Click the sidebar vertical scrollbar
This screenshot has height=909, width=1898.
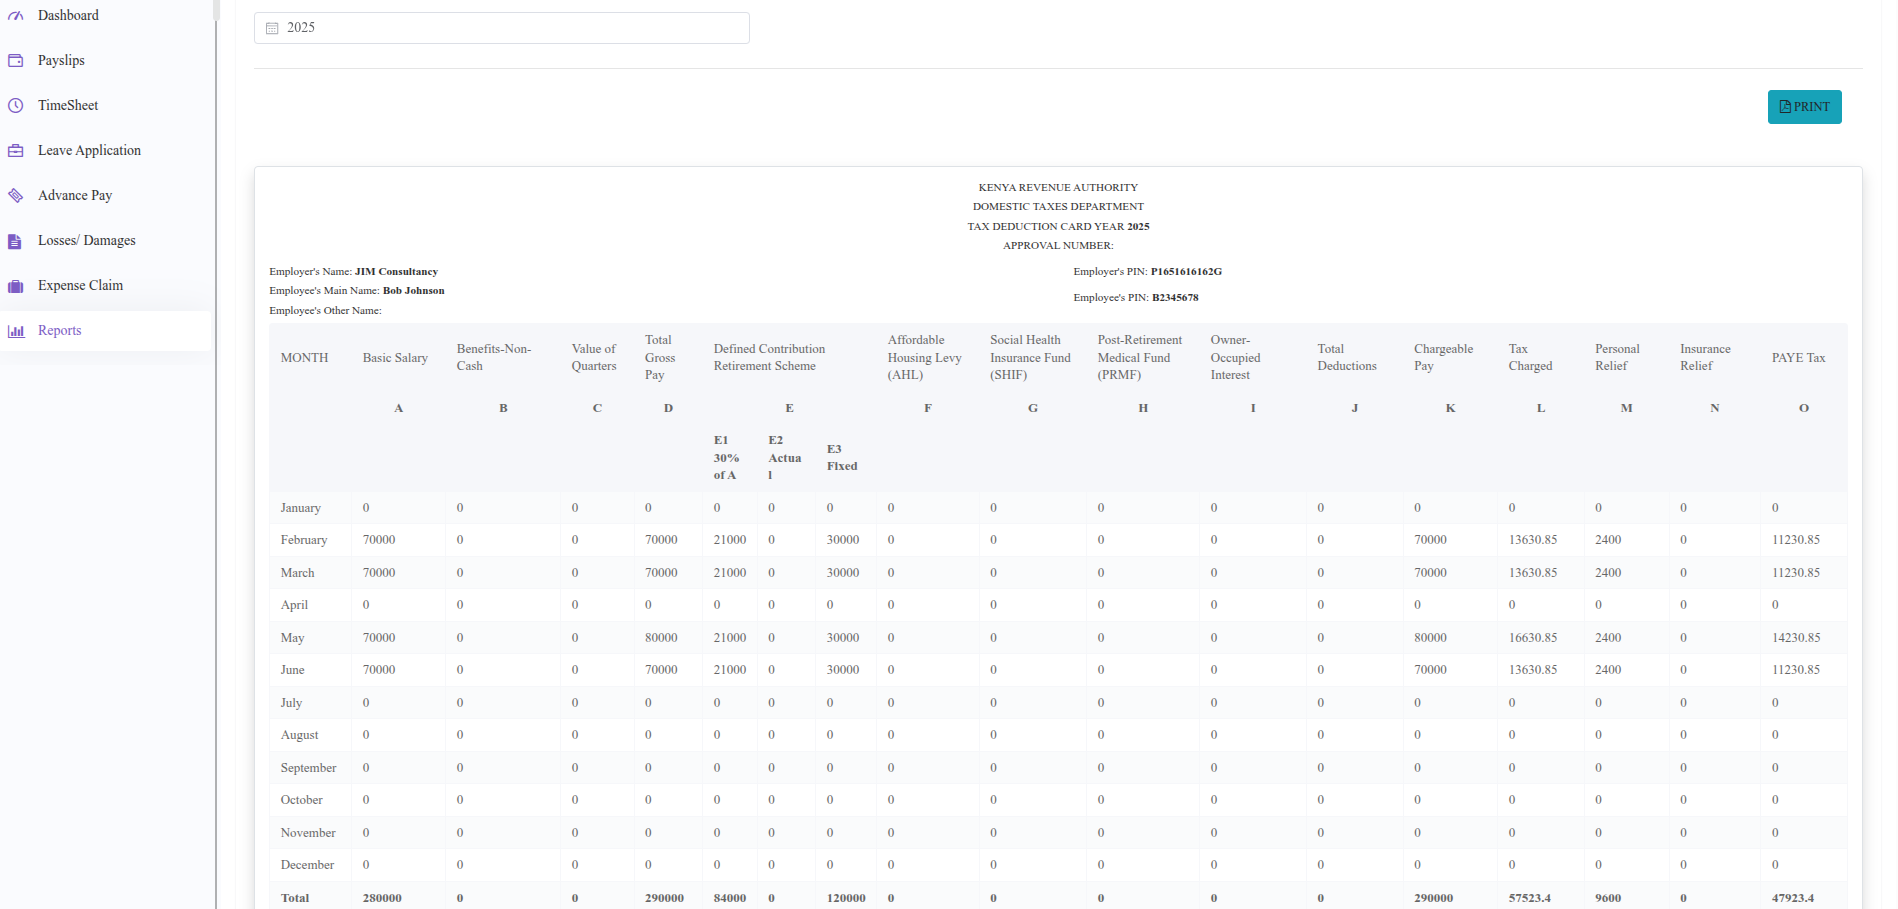click(x=216, y=10)
